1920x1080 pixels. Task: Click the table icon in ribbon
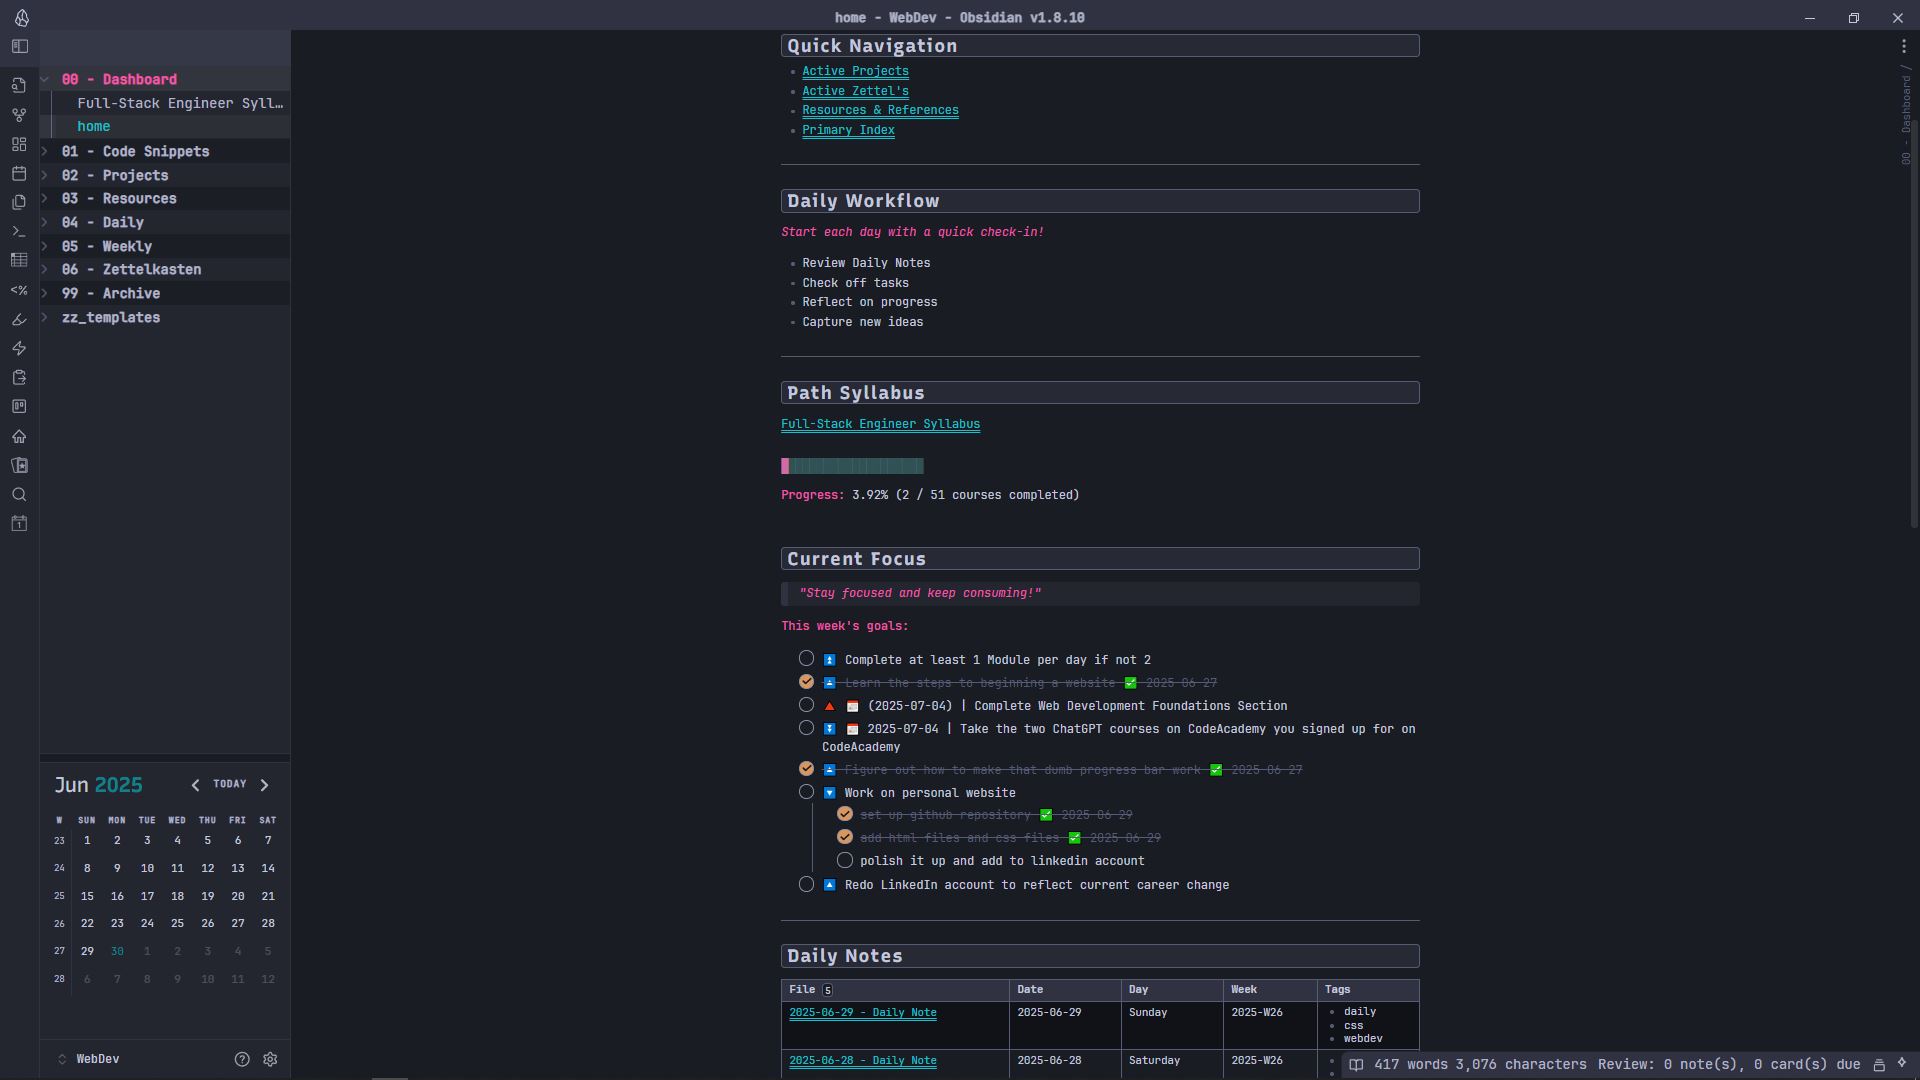pyautogui.click(x=19, y=260)
